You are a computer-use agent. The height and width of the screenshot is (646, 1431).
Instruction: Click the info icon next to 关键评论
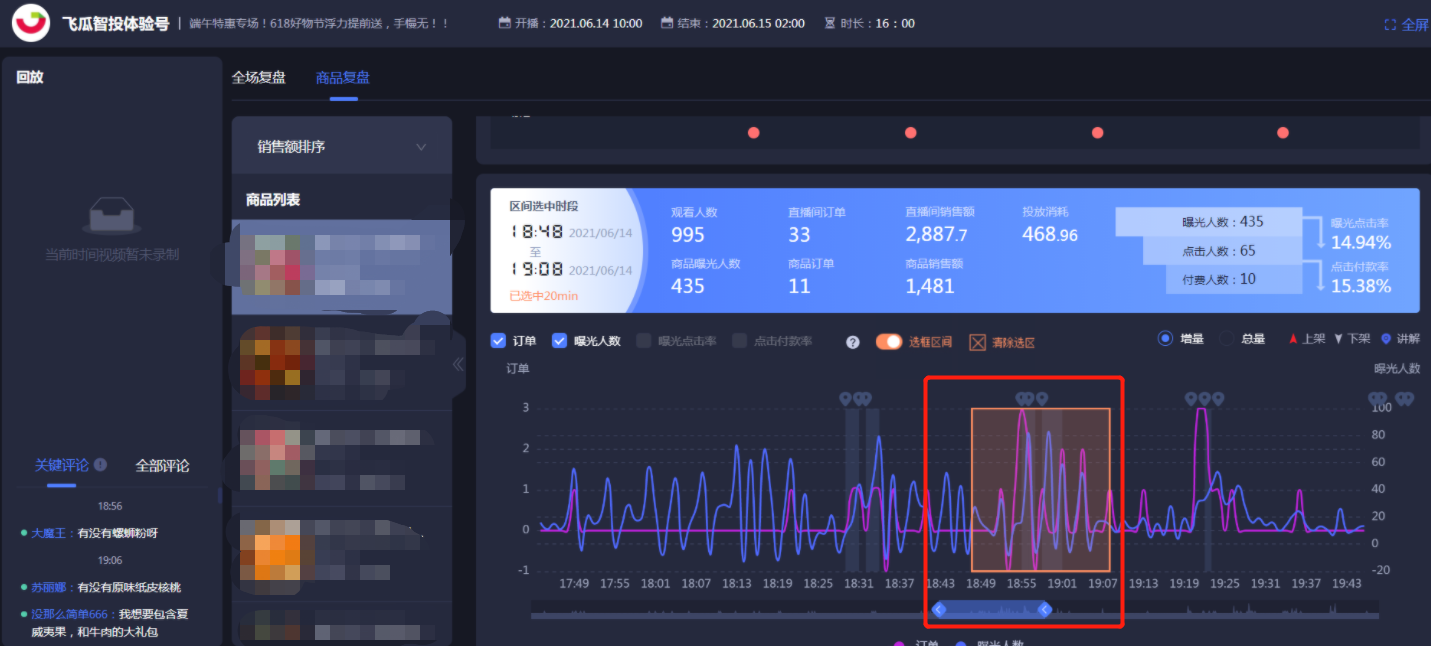point(100,465)
